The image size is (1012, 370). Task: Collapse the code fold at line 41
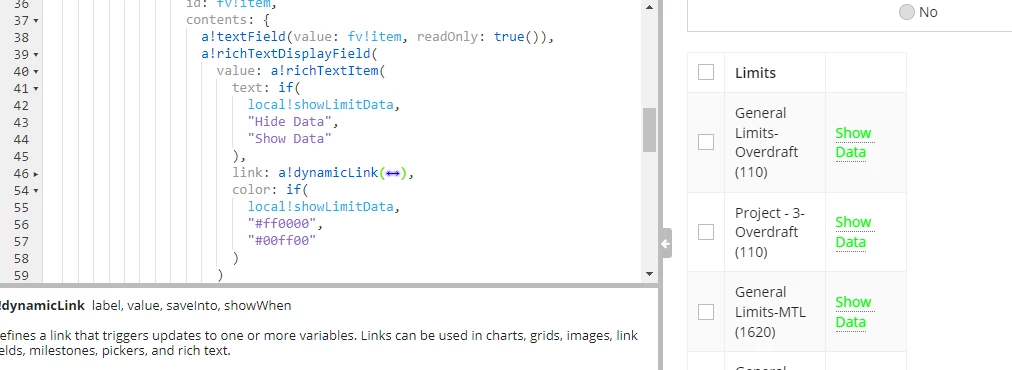[35, 88]
